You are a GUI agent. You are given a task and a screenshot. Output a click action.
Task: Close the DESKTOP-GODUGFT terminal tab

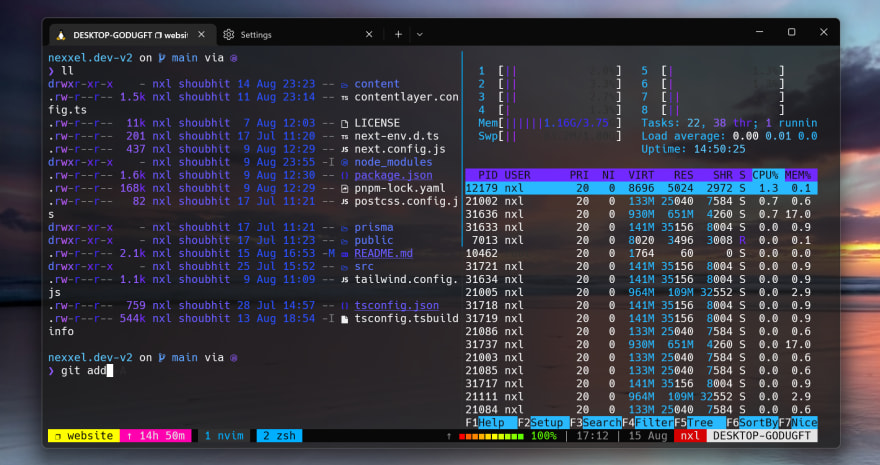[200, 34]
